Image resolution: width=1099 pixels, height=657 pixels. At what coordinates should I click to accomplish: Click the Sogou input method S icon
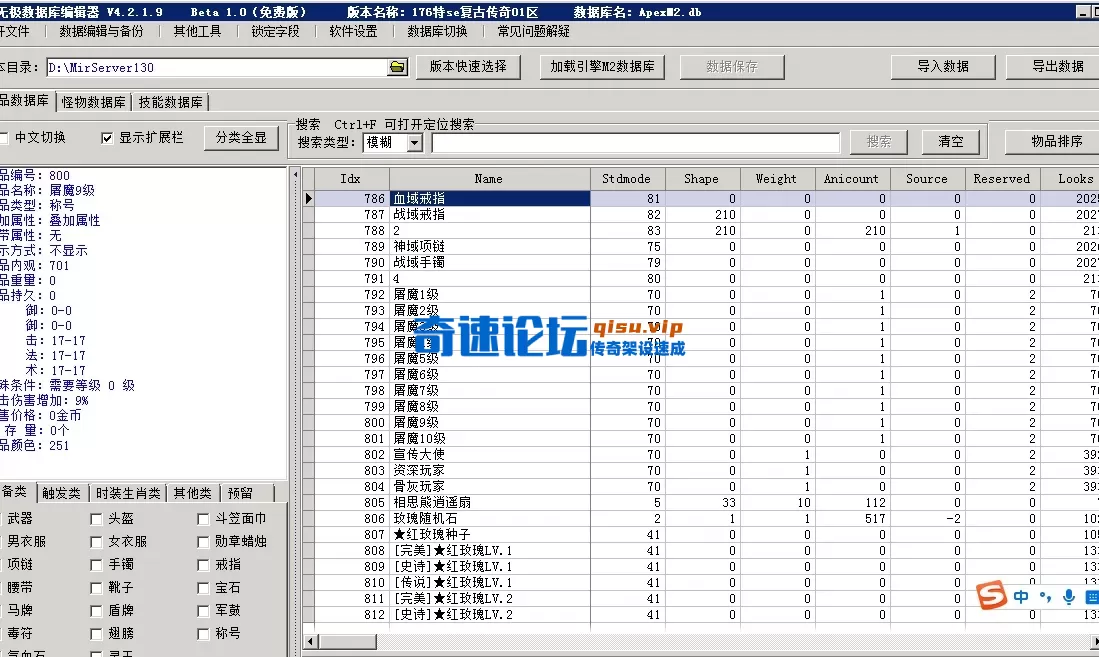coord(992,595)
